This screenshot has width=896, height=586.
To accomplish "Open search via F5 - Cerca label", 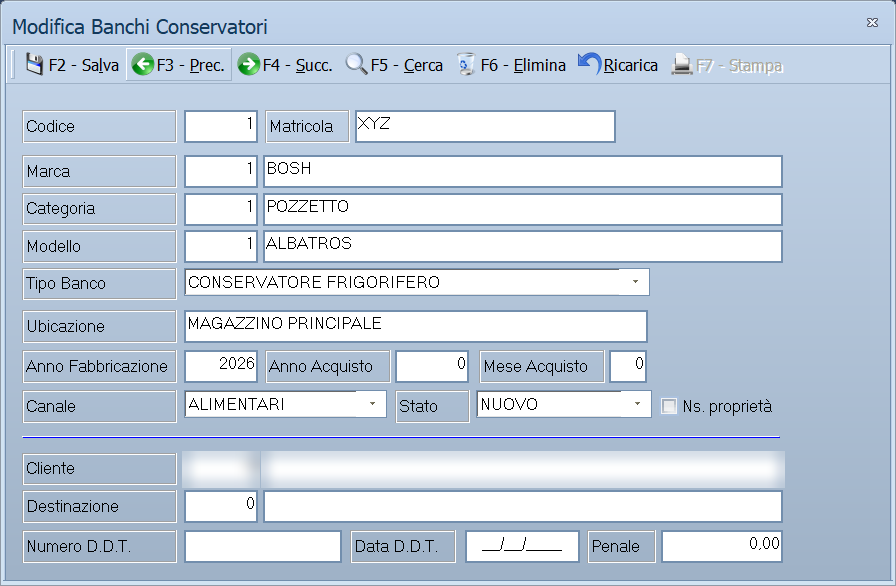I will 407,66.
